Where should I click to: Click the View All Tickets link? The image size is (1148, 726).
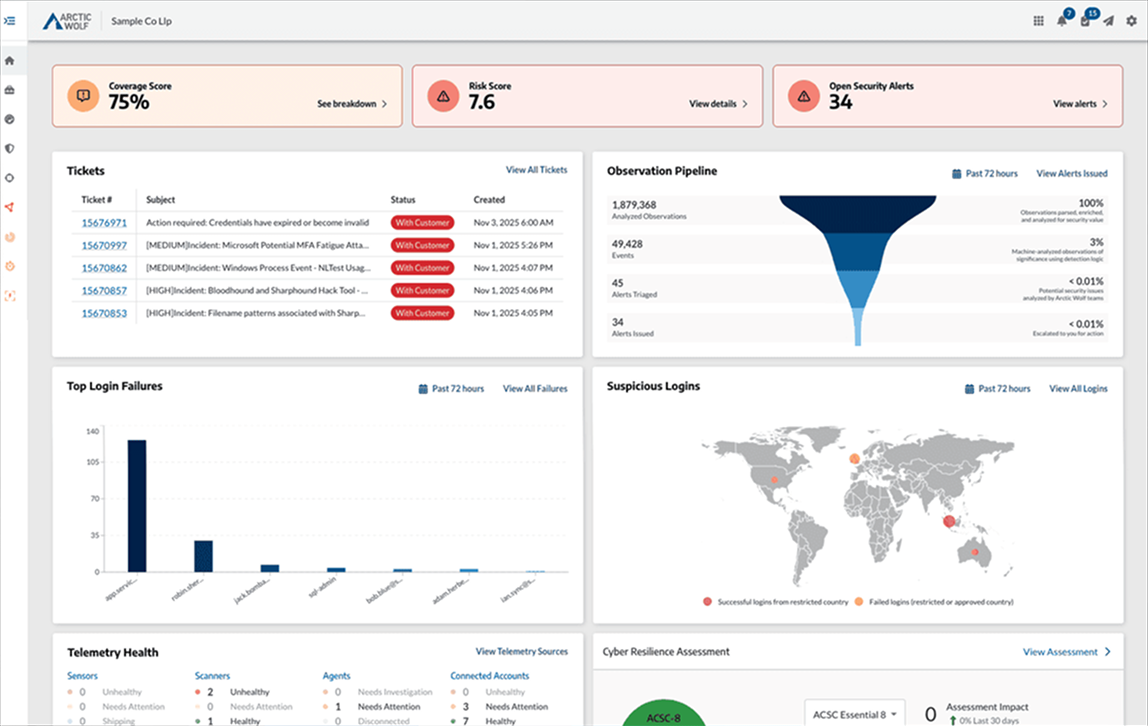coord(537,170)
